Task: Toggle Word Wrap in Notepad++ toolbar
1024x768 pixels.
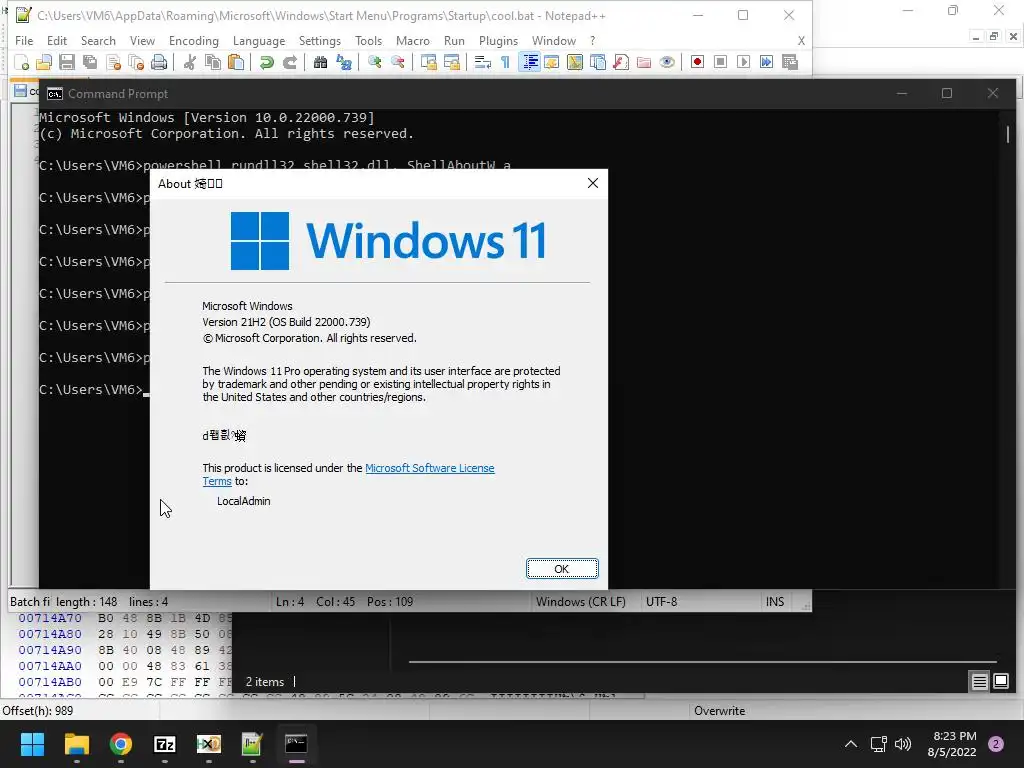Action: click(483, 62)
